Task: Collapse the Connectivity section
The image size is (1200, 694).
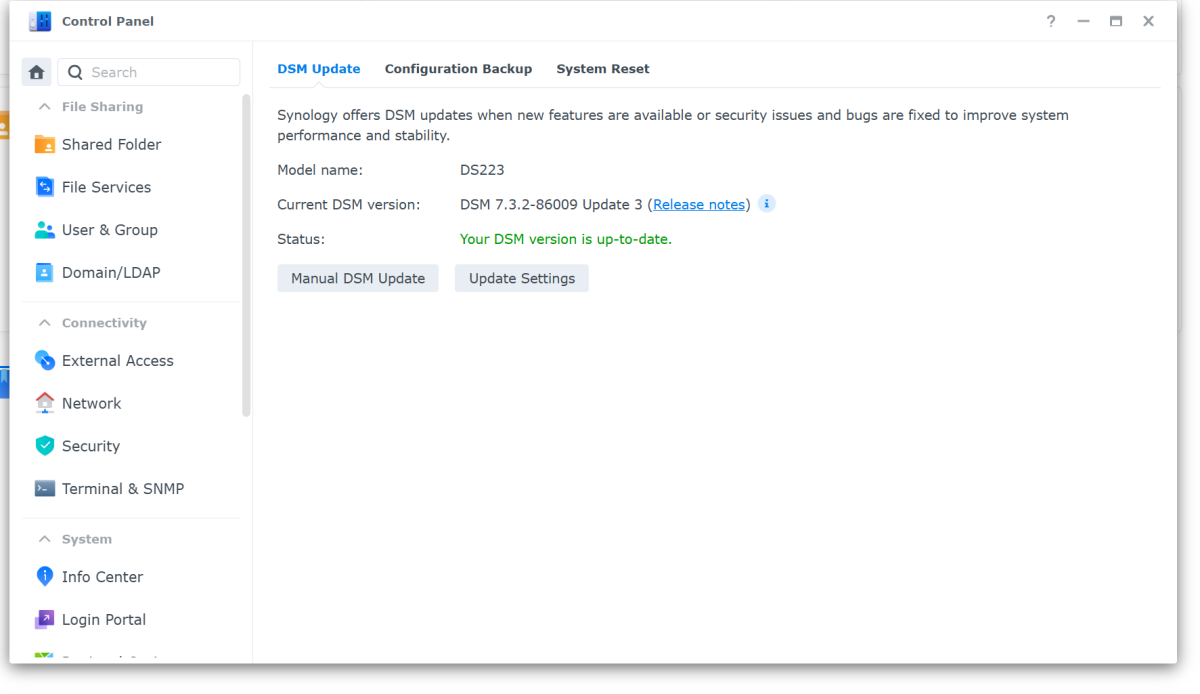Action: [x=44, y=323]
